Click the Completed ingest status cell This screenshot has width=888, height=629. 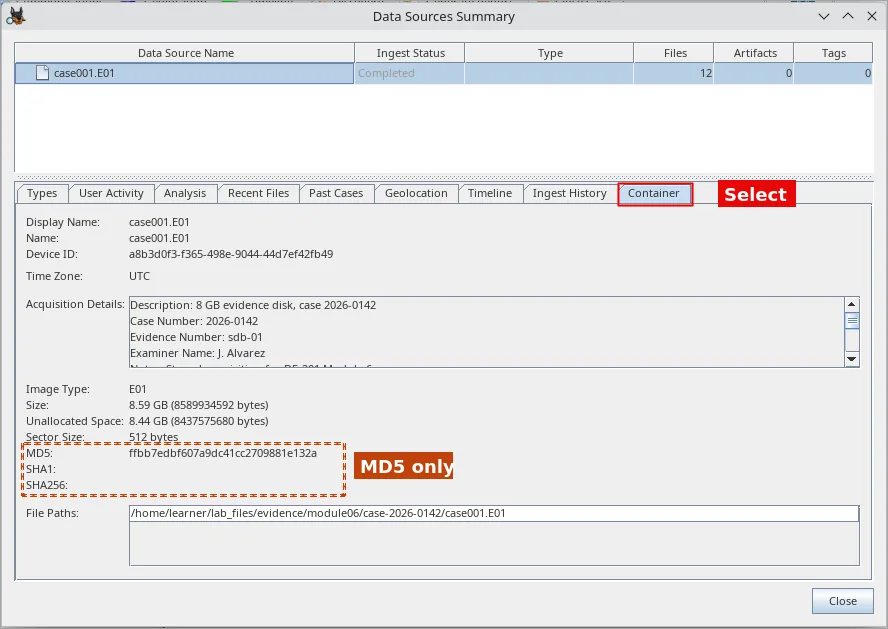click(x=409, y=73)
